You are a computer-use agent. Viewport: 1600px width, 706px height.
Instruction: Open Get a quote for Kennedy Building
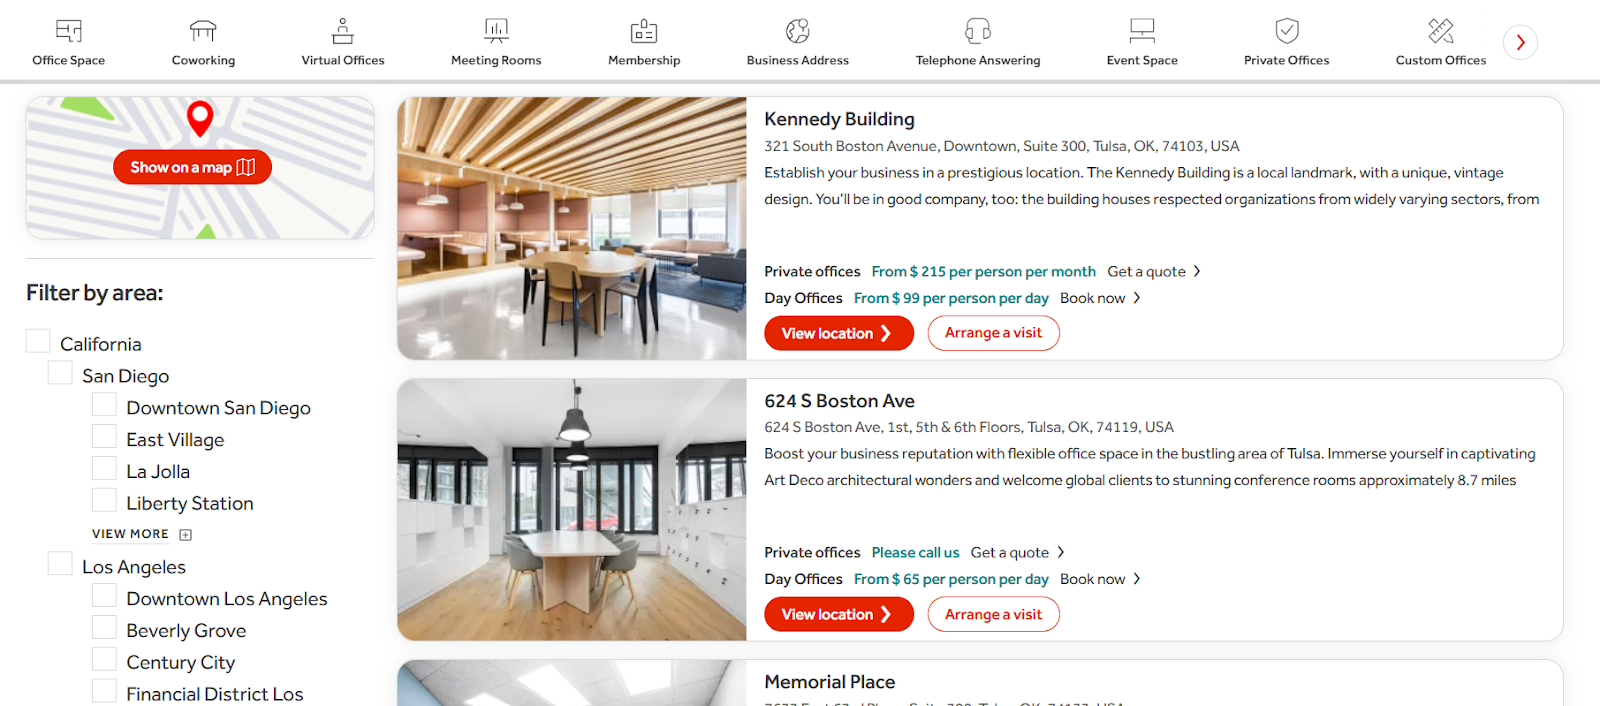point(1154,272)
